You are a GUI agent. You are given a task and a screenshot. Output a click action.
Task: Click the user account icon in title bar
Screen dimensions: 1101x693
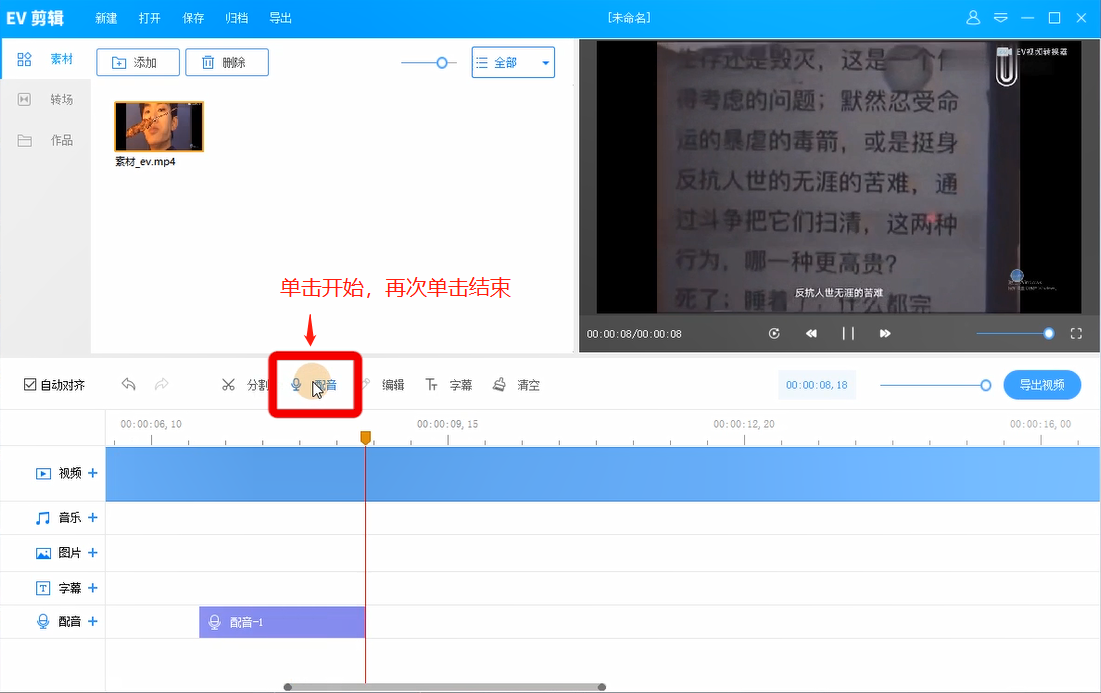click(973, 18)
